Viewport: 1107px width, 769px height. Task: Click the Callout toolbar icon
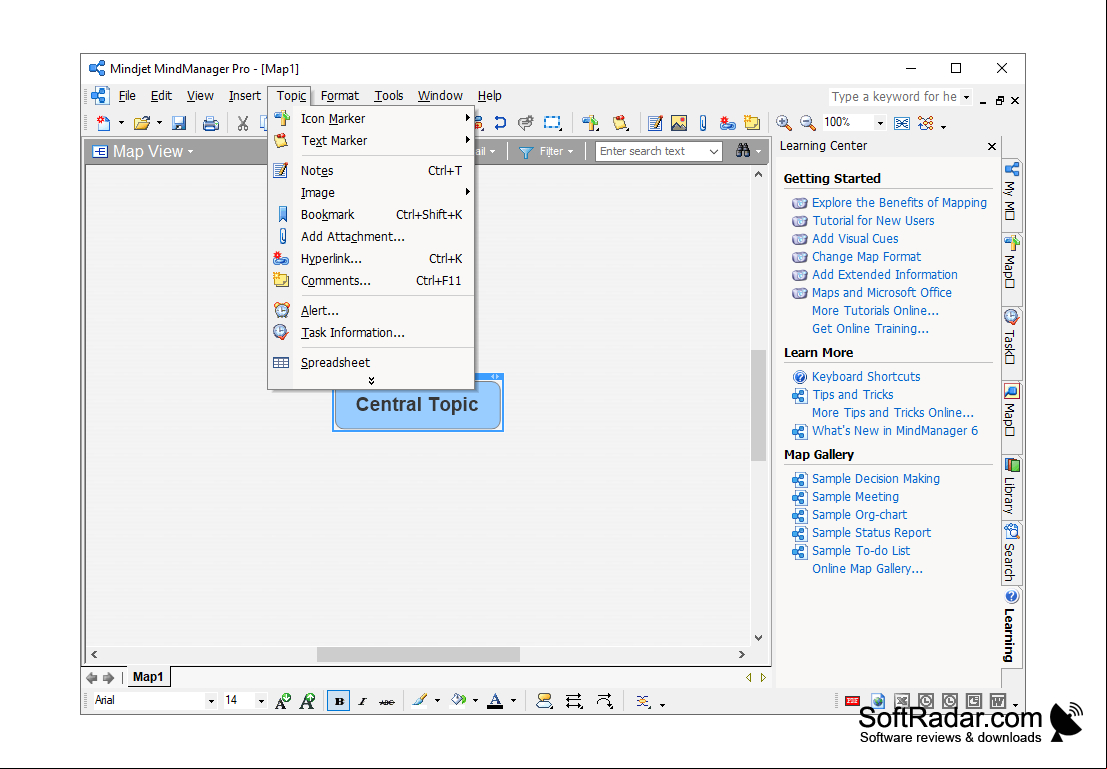click(x=525, y=123)
